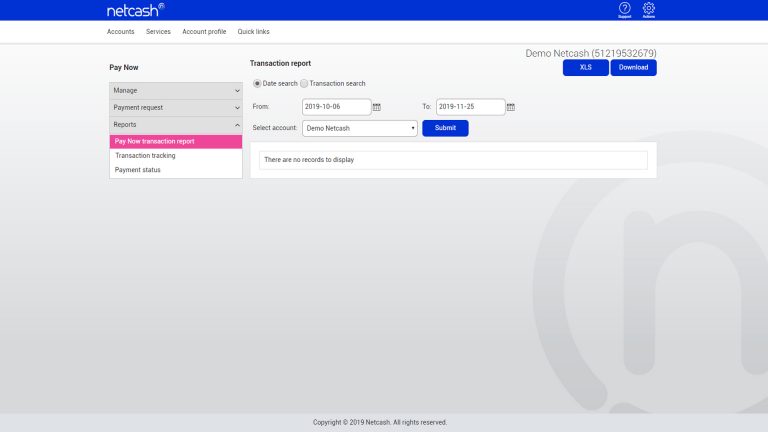Click the Submit button

(445, 128)
